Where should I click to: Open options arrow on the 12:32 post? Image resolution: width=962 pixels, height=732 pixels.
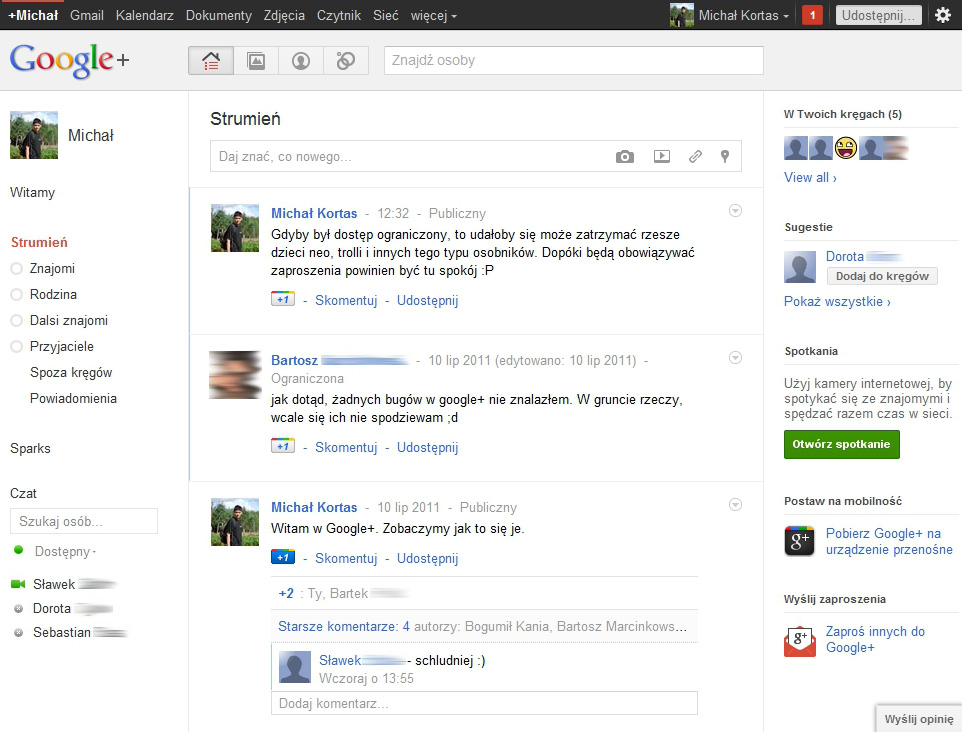coord(735,210)
